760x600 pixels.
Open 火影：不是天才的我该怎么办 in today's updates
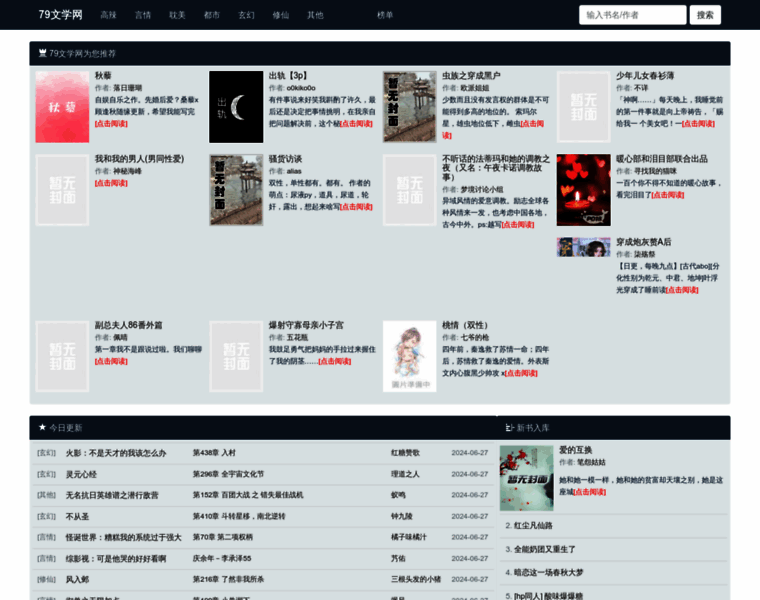coord(116,453)
